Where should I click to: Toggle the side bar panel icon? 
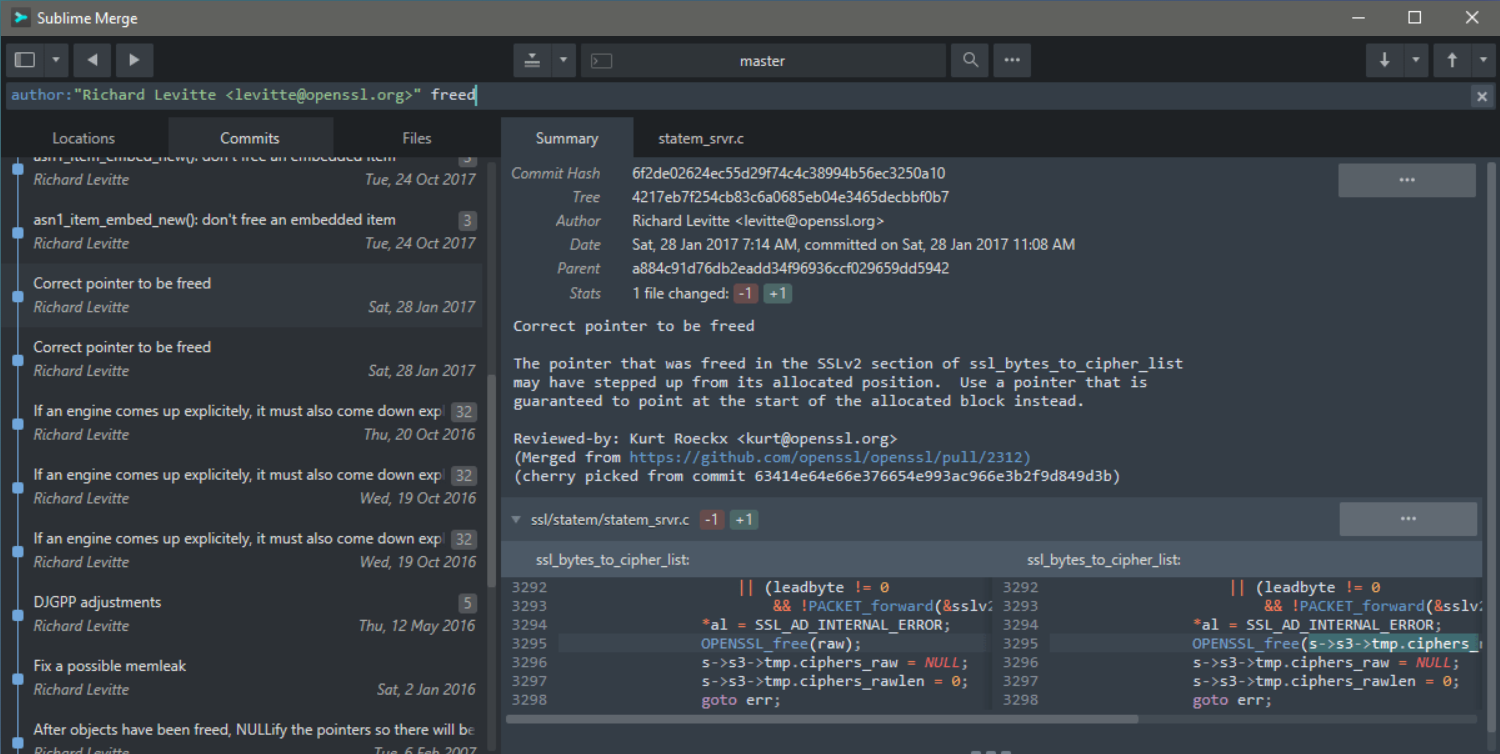click(x=25, y=61)
